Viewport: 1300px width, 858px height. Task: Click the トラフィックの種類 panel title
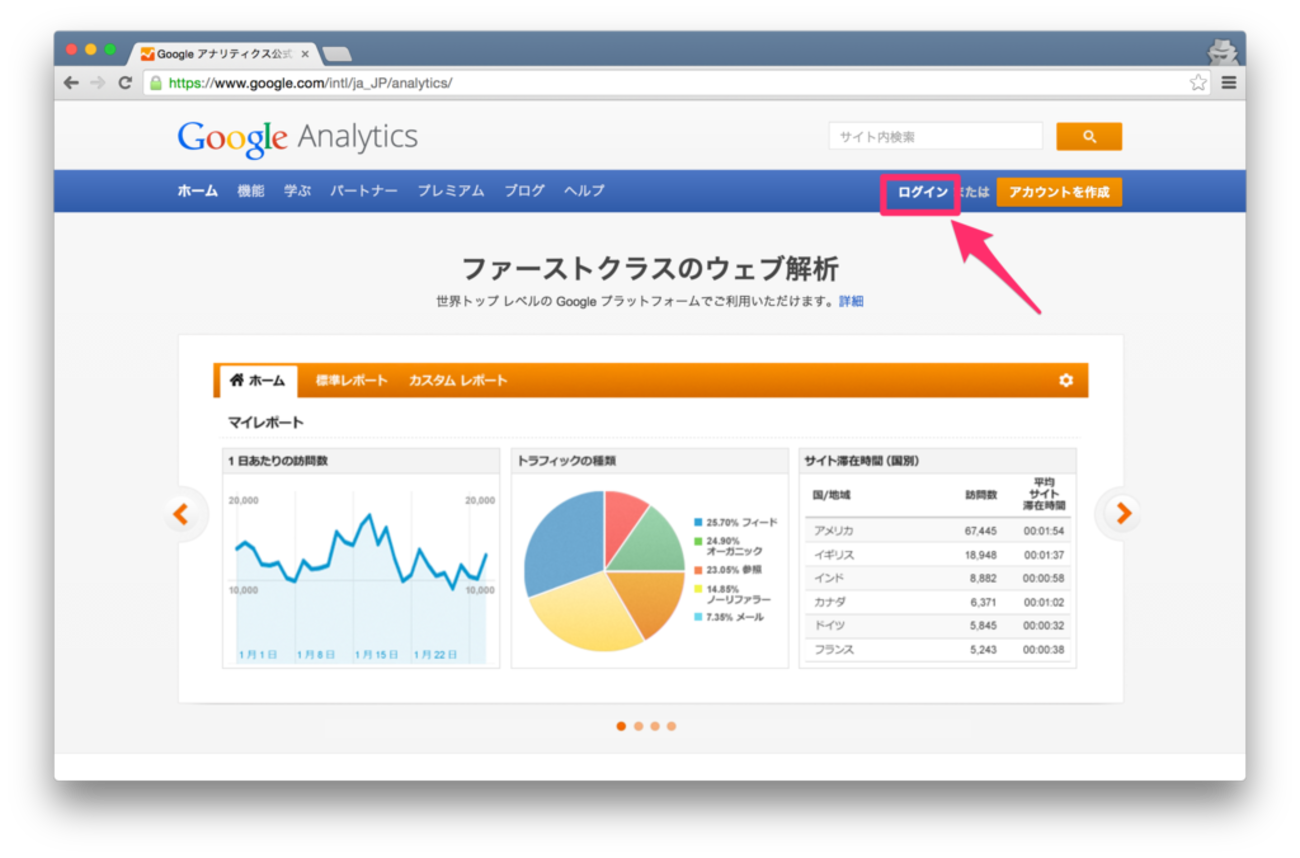[566, 461]
